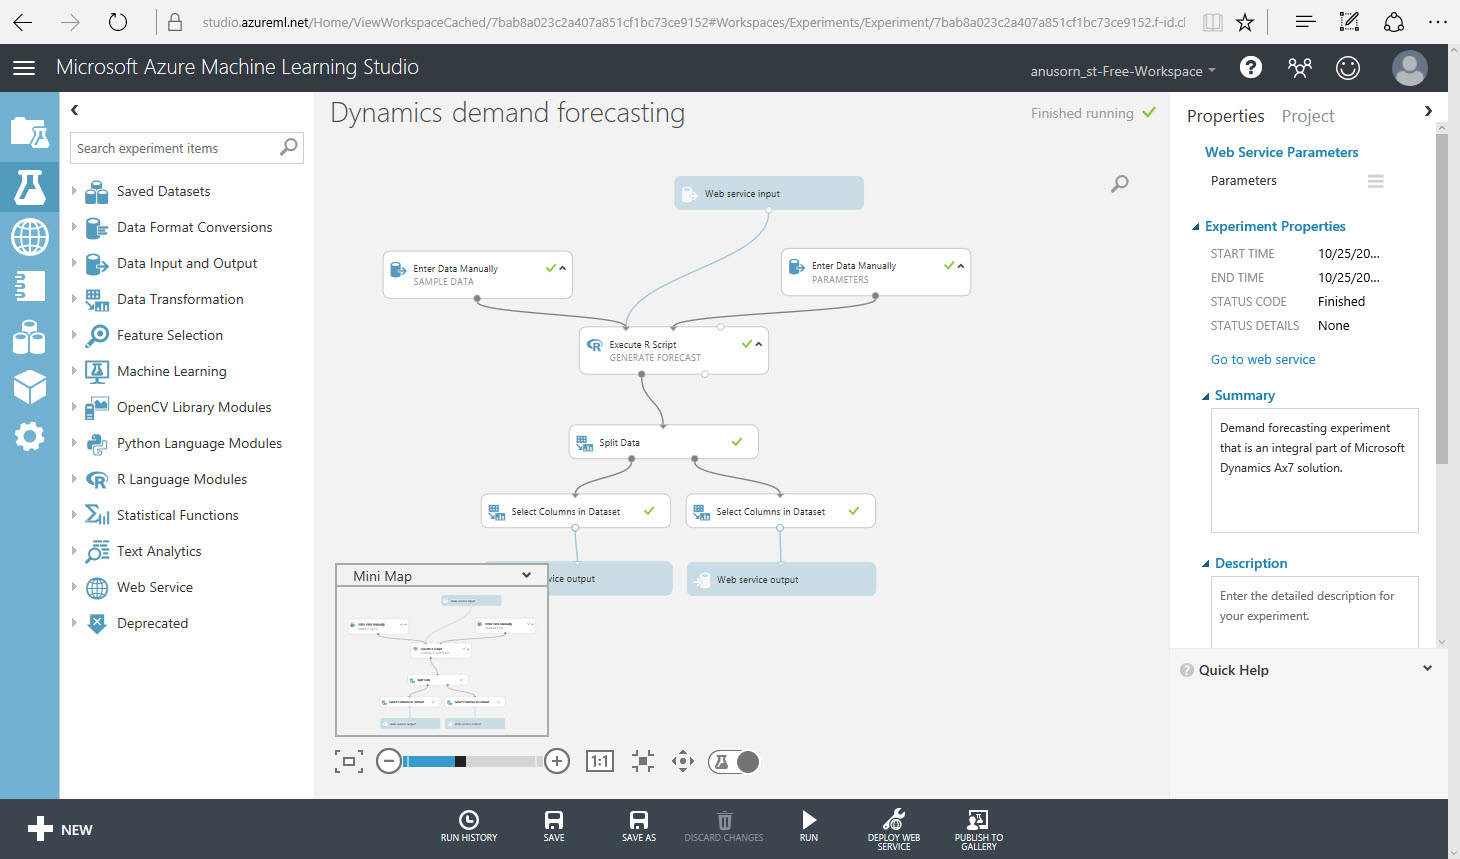Image resolution: width=1460 pixels, height=859 pixels.
Task: Edit the experiment Summary text box
Action: [1314, 470]
